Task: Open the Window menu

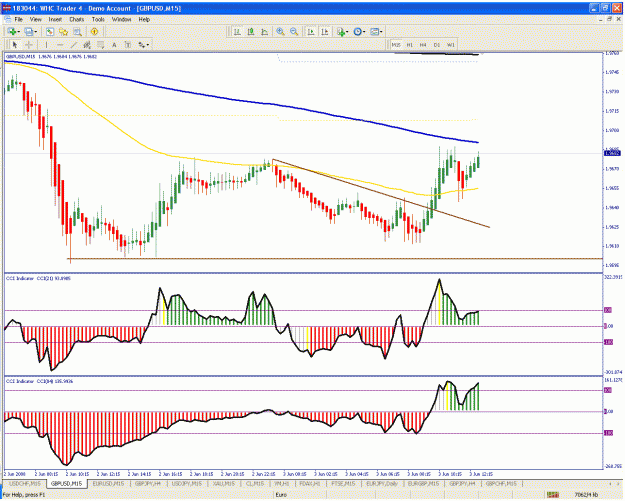Action: click(x=121, y=19)
